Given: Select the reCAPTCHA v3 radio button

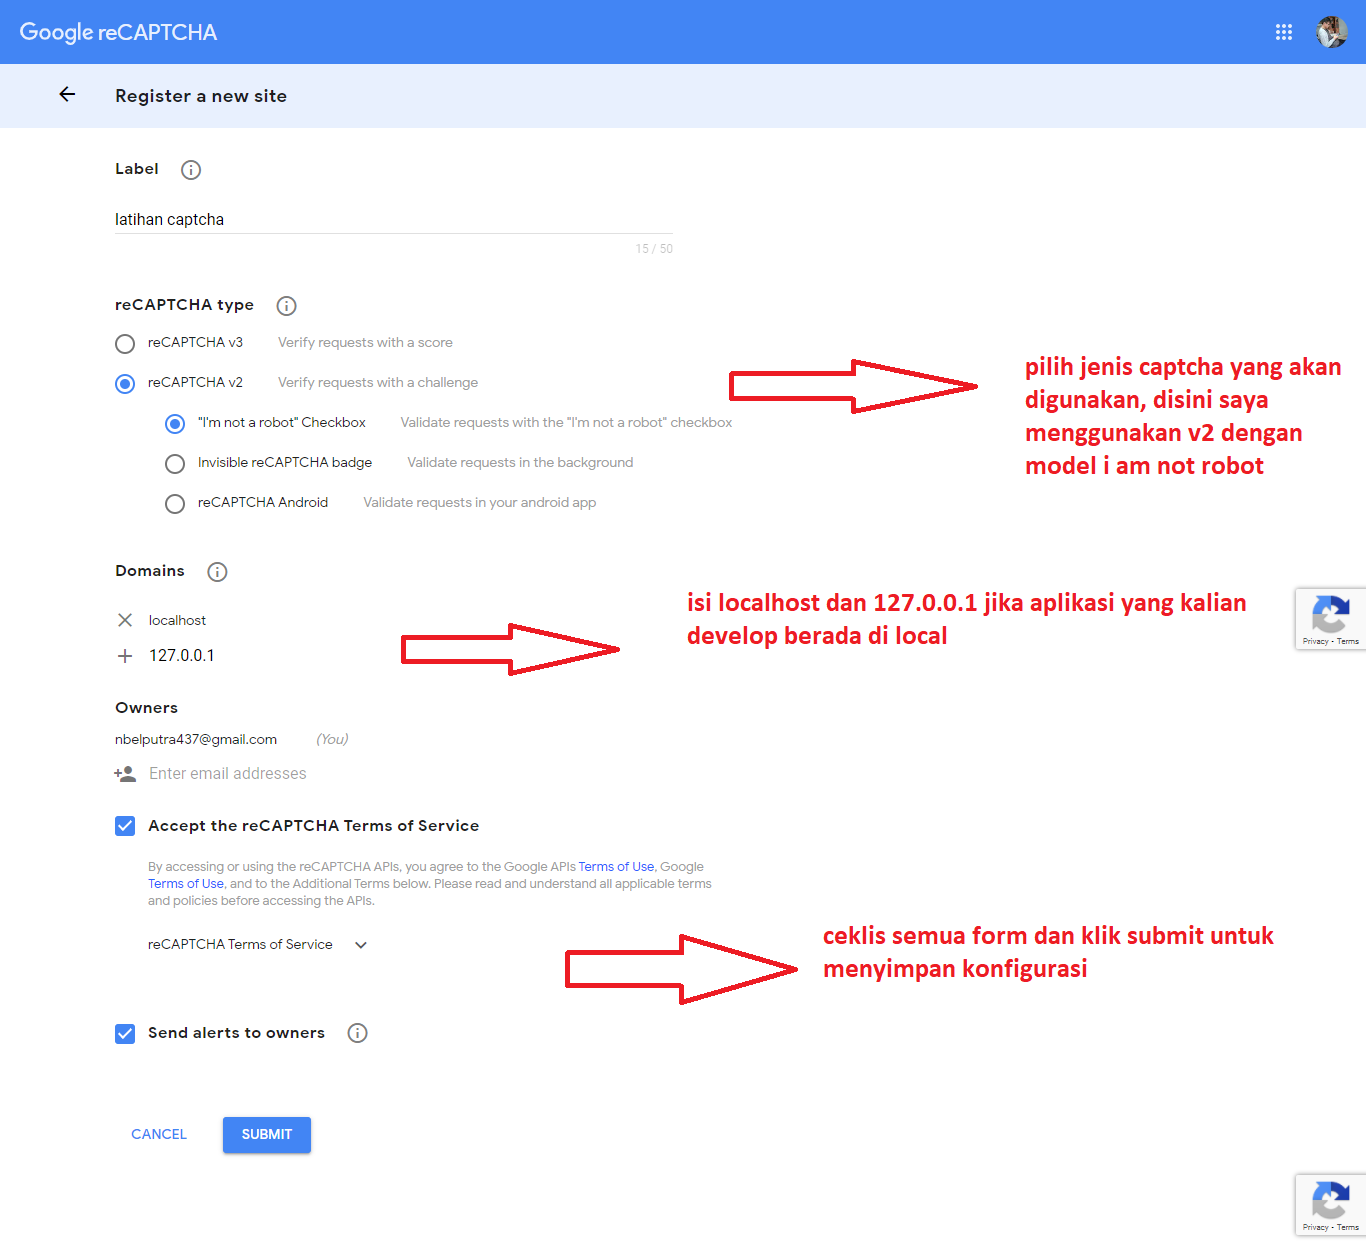Looking at the screenshot, I should [x=124, y=343].
